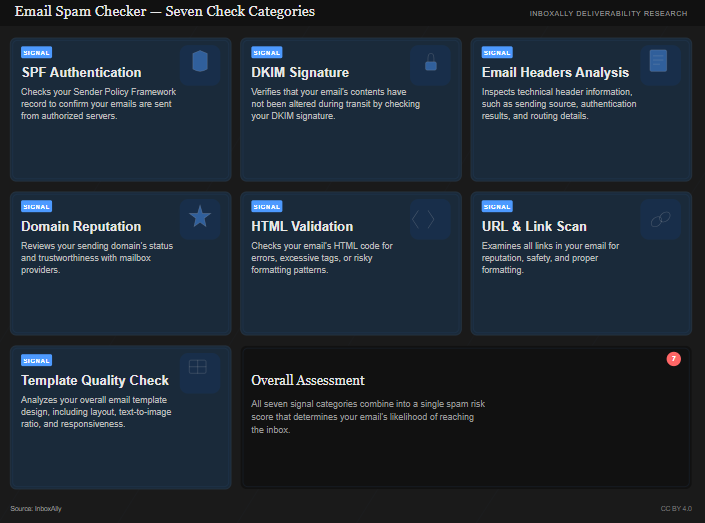Click the SIGNAL tag above DKIM Signature
The image size is (705, 523).
(x=267, y=53)
